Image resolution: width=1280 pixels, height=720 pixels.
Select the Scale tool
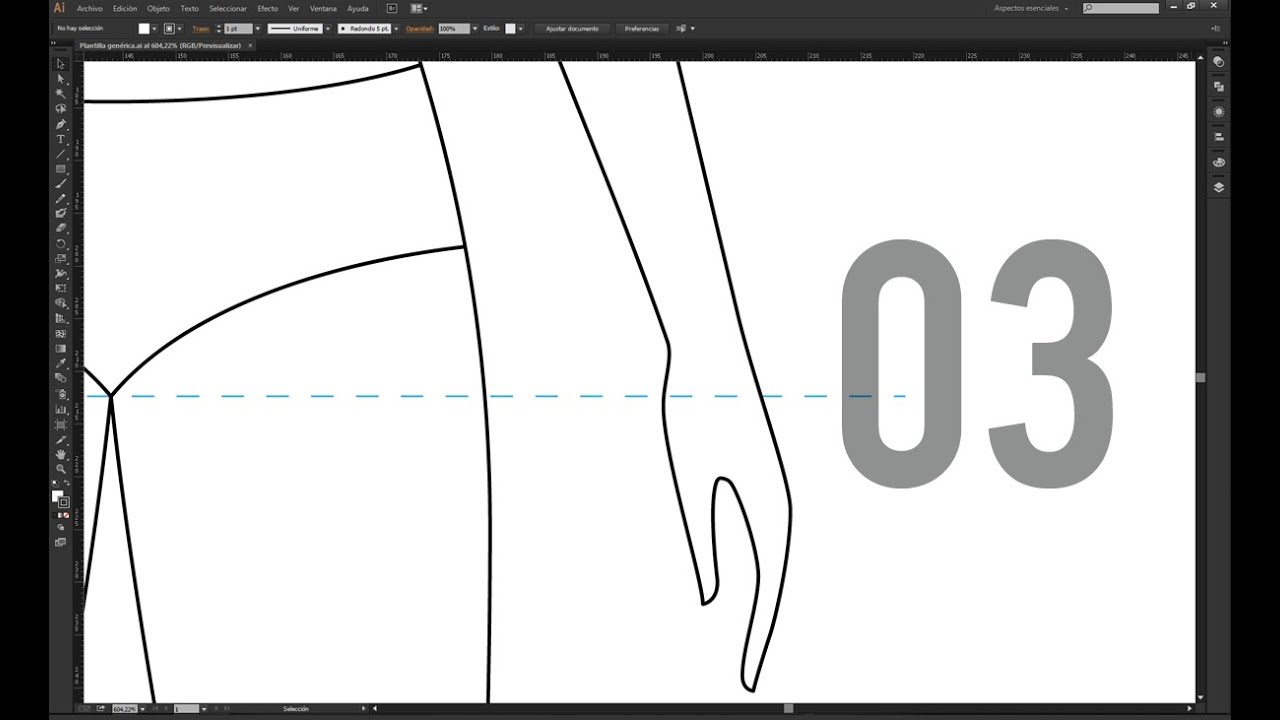pyautogui.click(x=61, y=258)
